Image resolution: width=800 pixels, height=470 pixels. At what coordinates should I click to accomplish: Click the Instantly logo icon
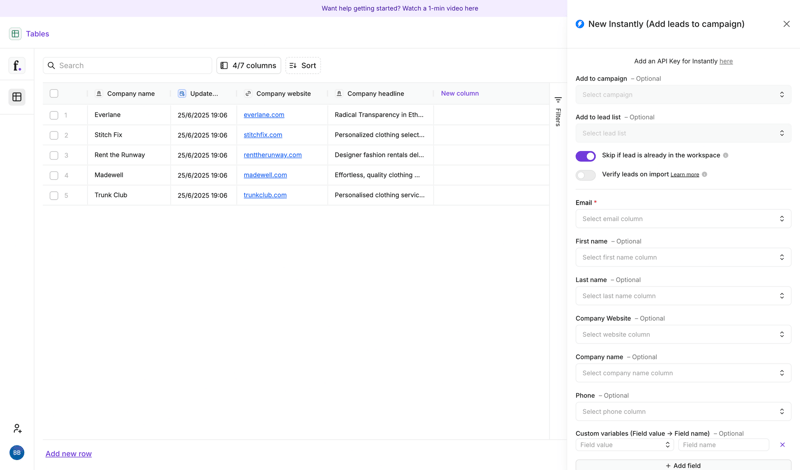(580, 24)
